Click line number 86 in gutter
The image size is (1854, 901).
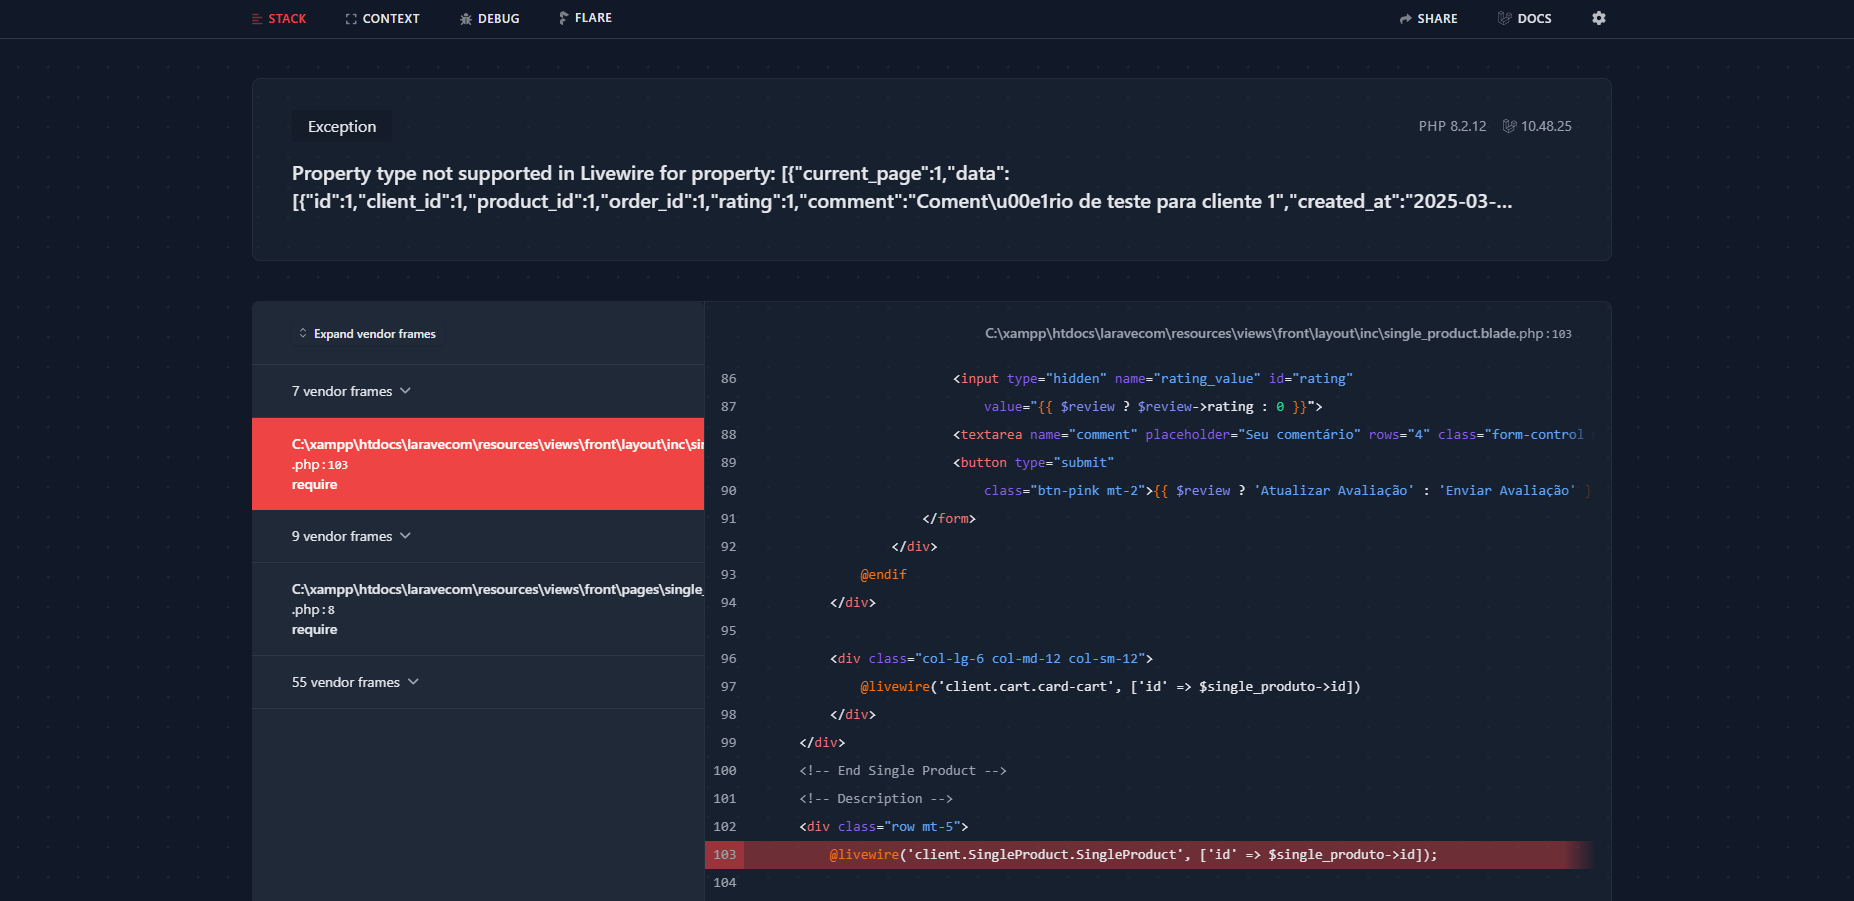click(728, 379)
